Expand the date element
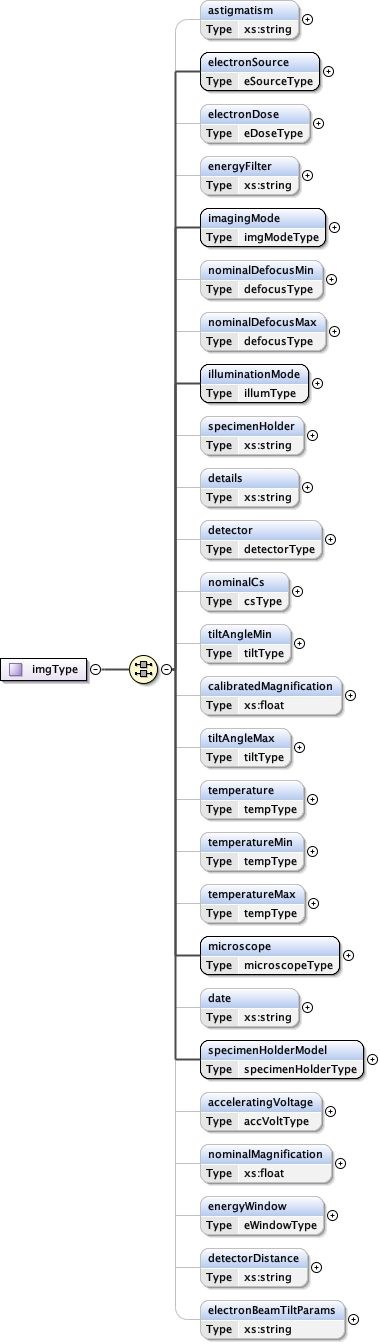The width and height of the screenshot is (380, 1344). tap(307, 1007)
